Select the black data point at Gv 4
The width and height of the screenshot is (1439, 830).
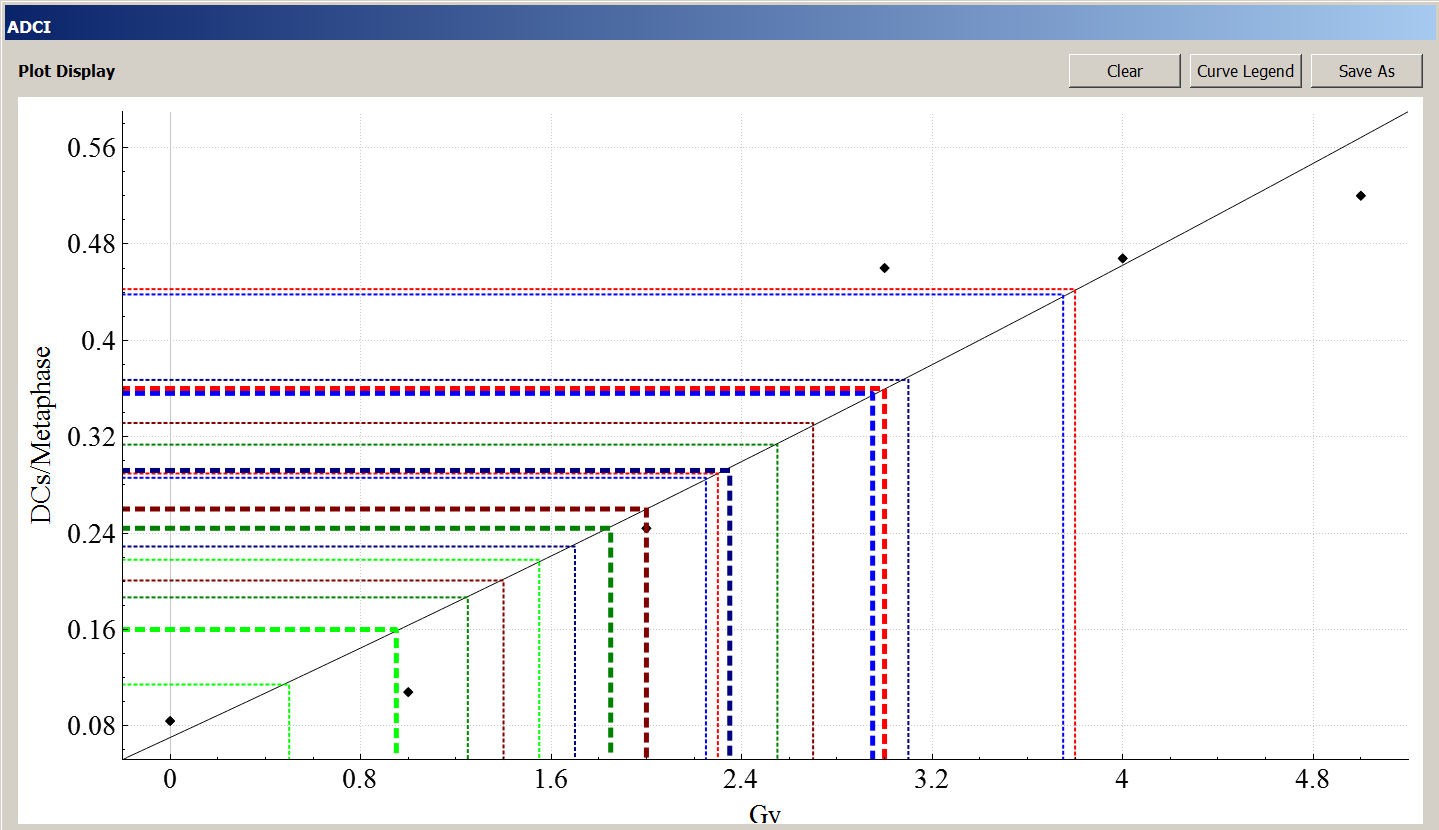pos(1122,258)
